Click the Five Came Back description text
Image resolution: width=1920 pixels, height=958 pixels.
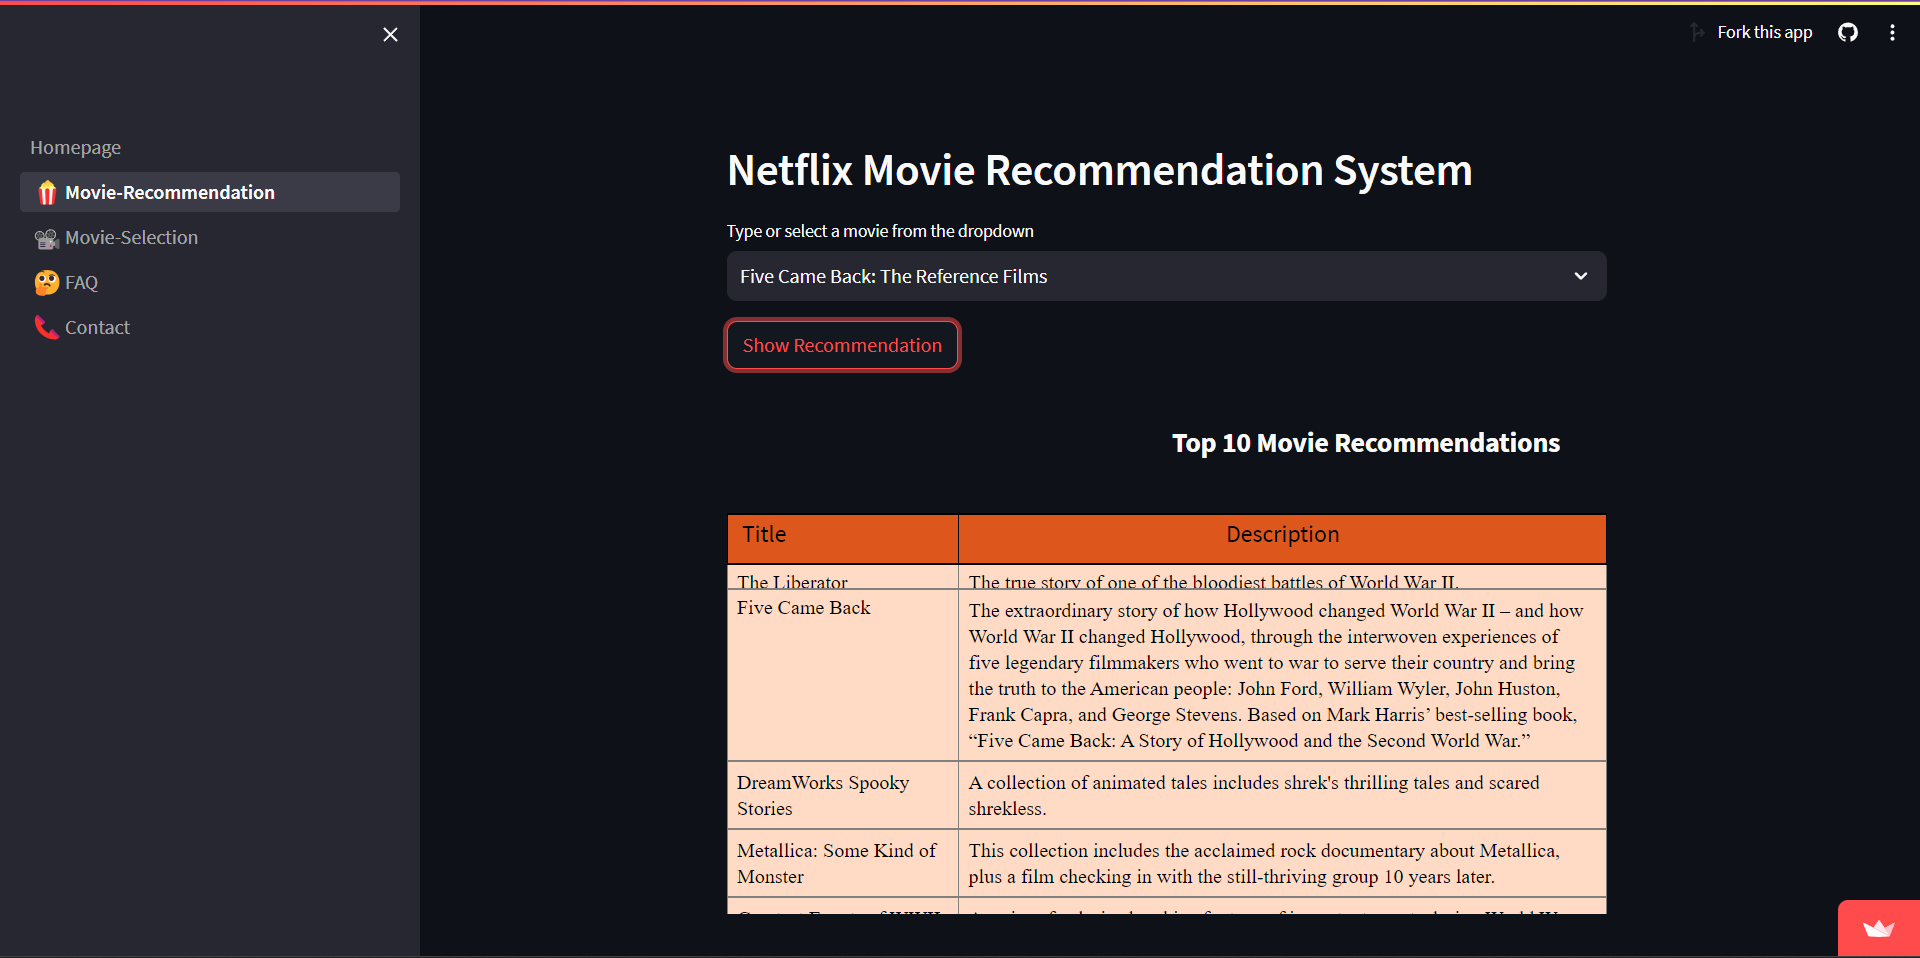point(1276,675)
